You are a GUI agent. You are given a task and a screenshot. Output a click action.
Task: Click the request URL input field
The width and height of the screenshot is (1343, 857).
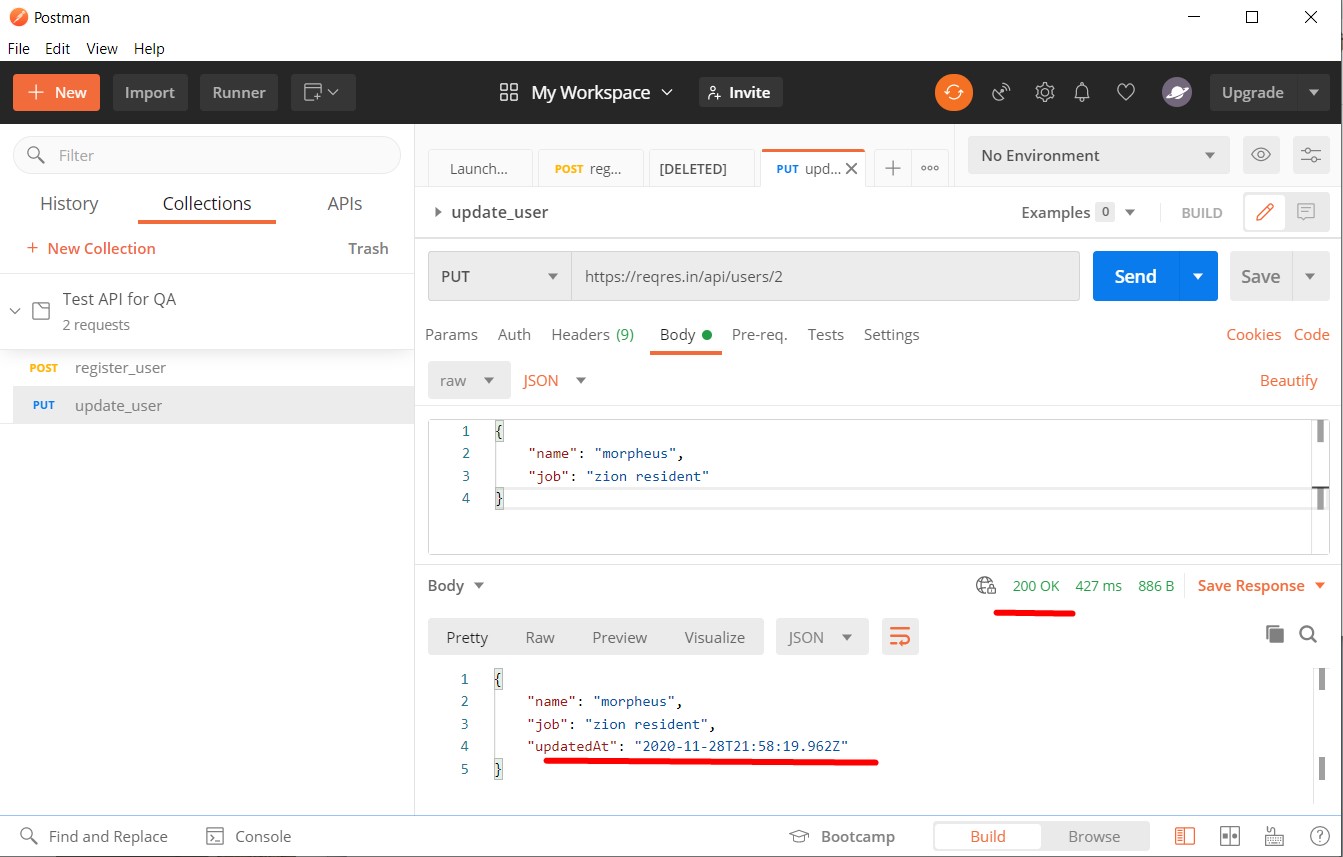pos(825,276)
